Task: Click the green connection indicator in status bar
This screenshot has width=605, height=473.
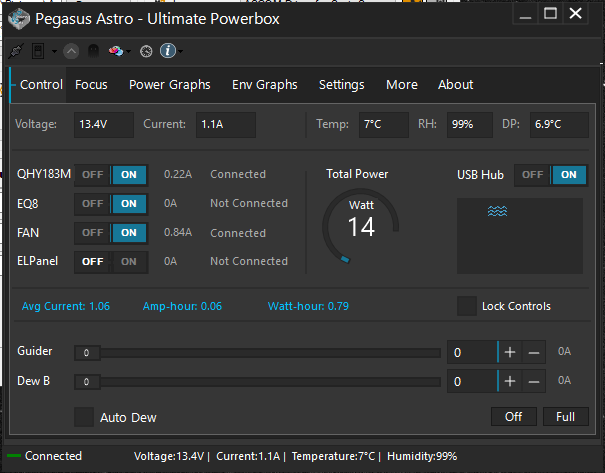Action: click(14, 456)
